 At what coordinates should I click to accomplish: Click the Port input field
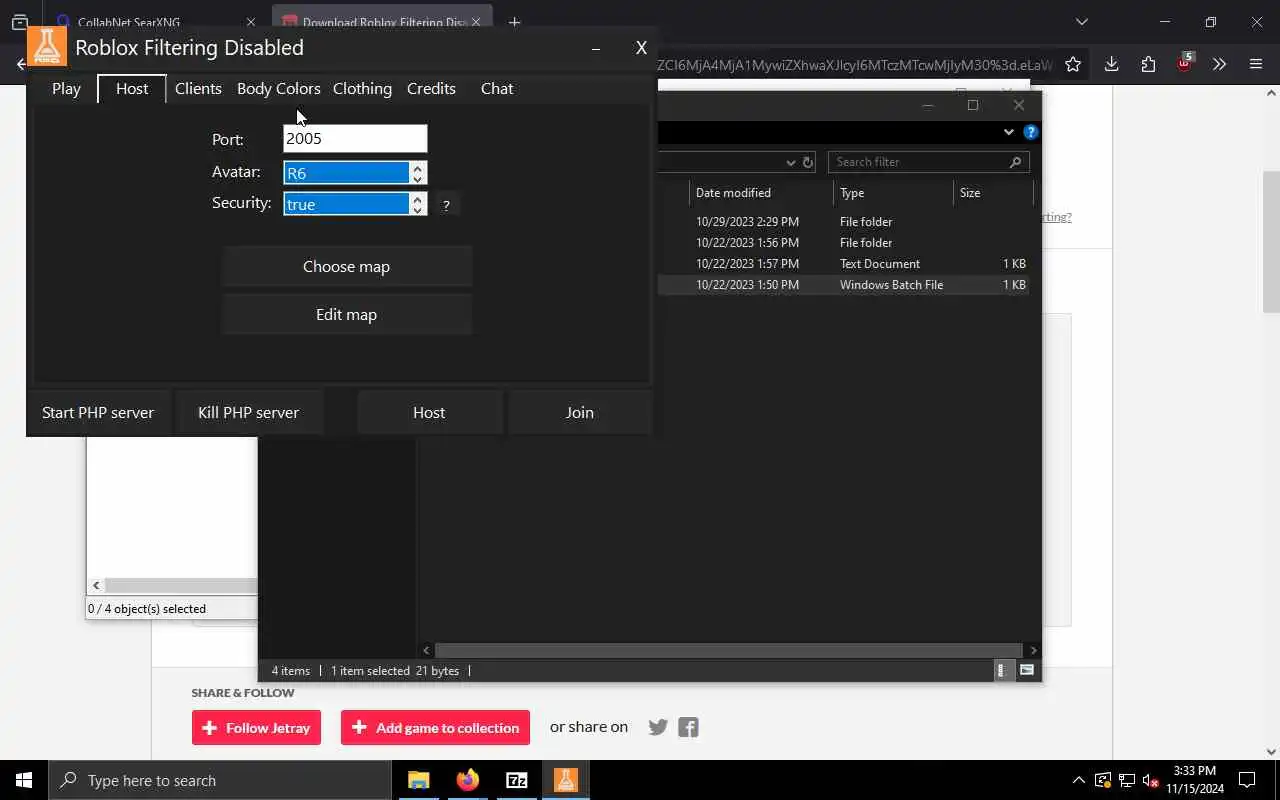(355, 139)
